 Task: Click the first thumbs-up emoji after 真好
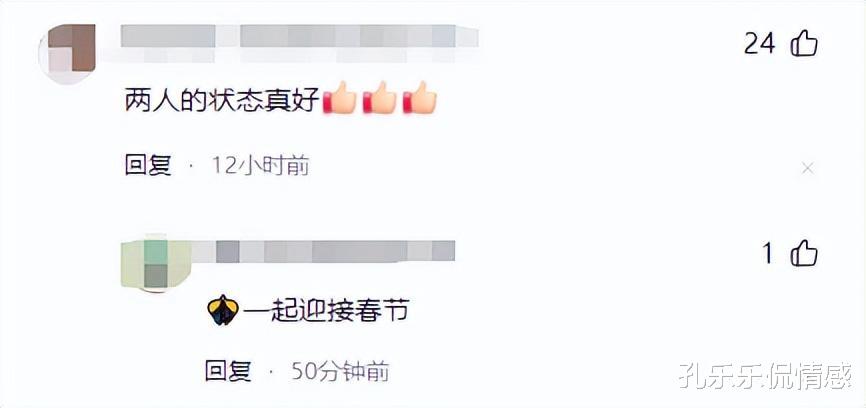coord(340,98)
